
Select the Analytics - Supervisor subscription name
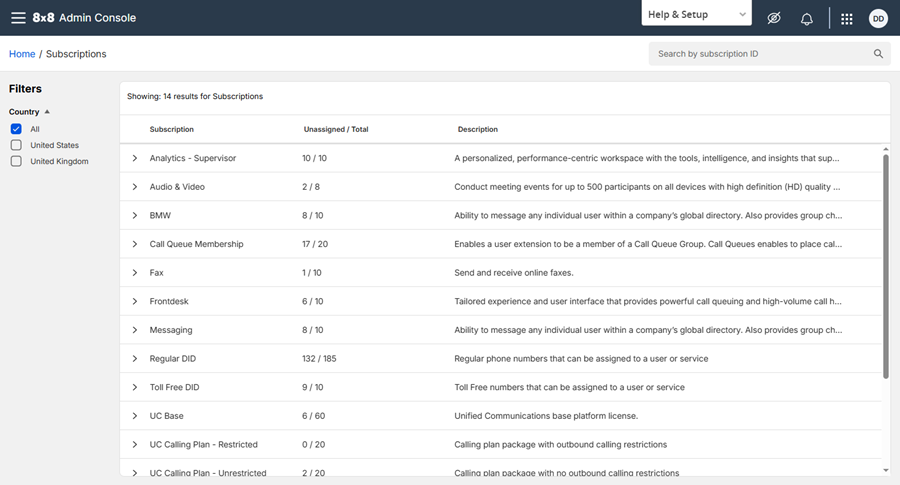(193, 158)
